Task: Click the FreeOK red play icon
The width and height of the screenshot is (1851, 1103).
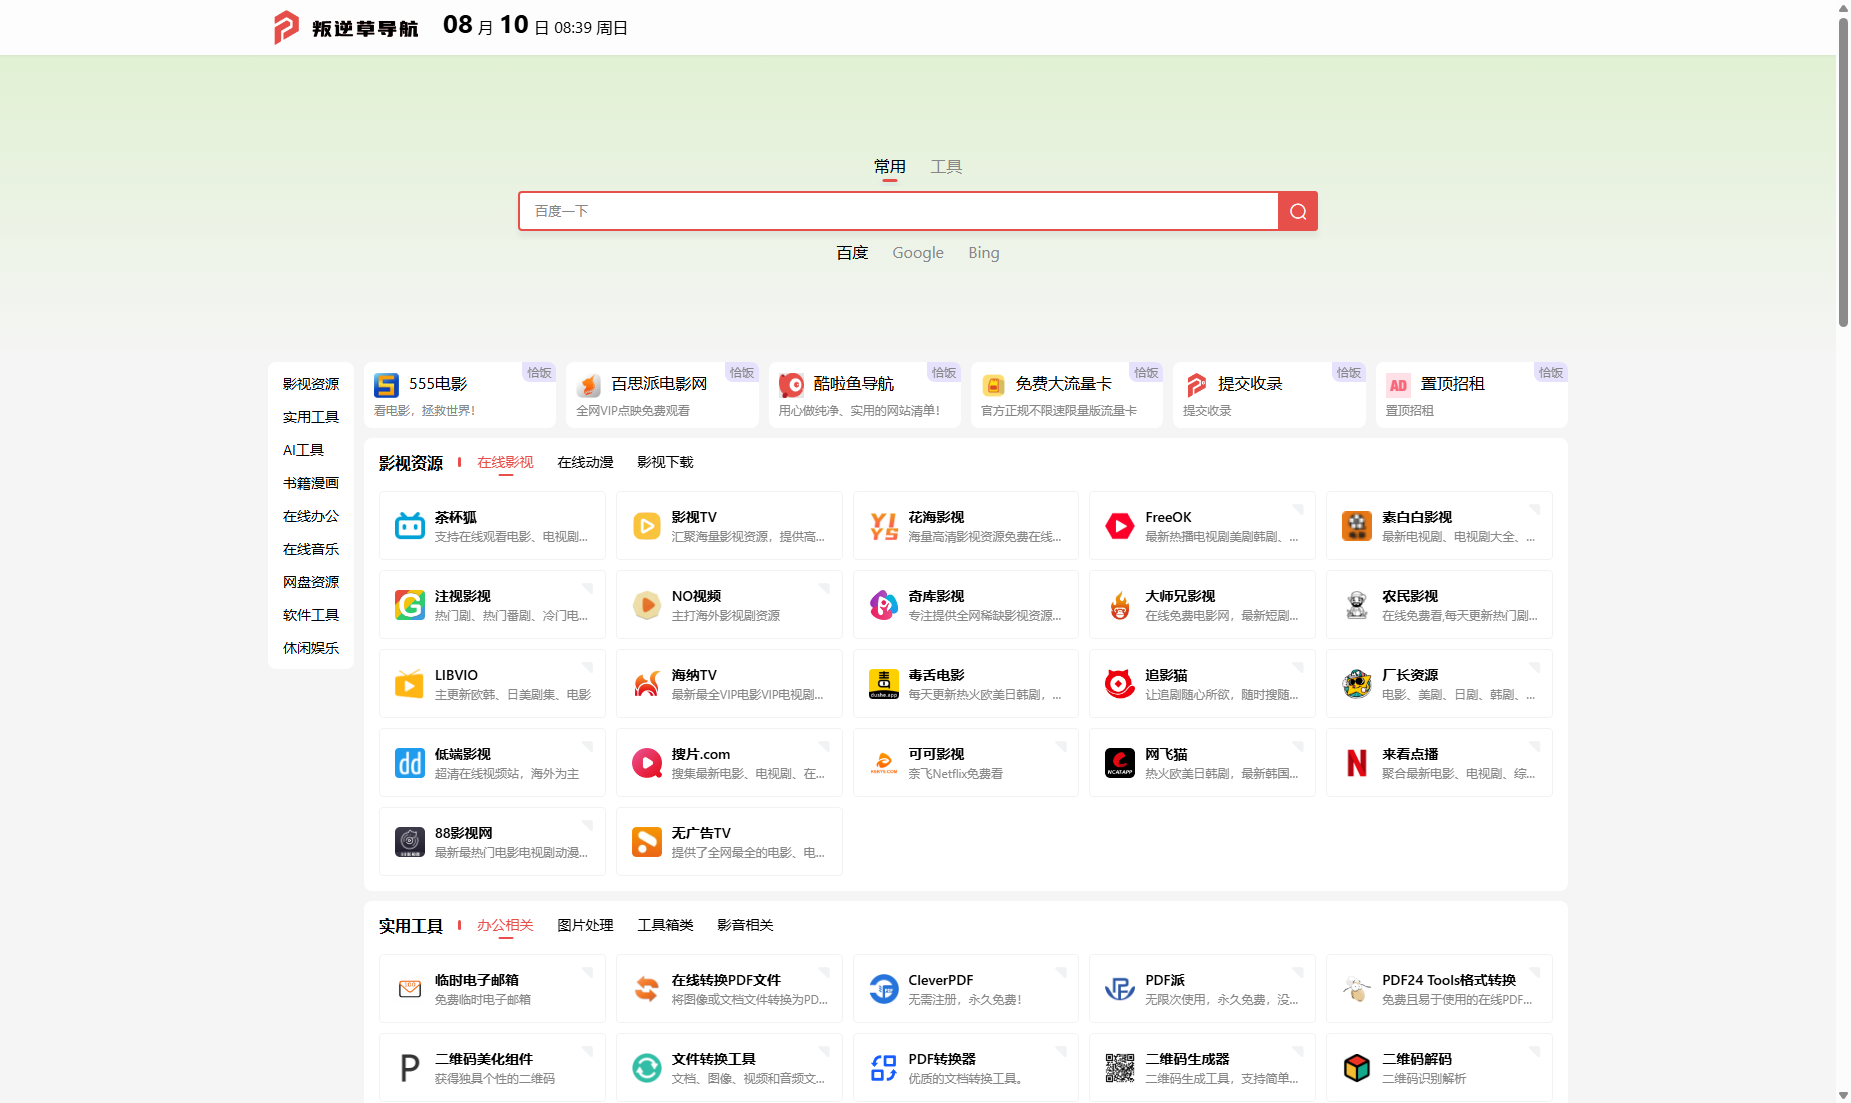Action: 1120,526
